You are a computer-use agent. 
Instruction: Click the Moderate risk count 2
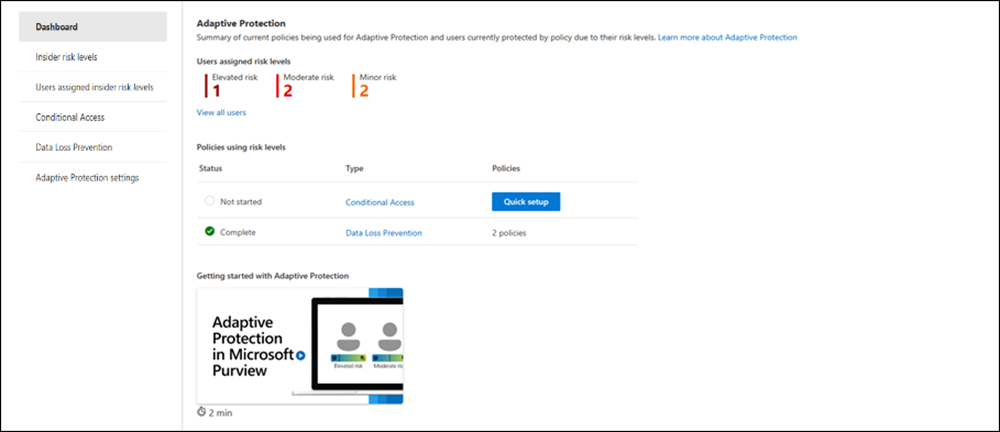288,91
